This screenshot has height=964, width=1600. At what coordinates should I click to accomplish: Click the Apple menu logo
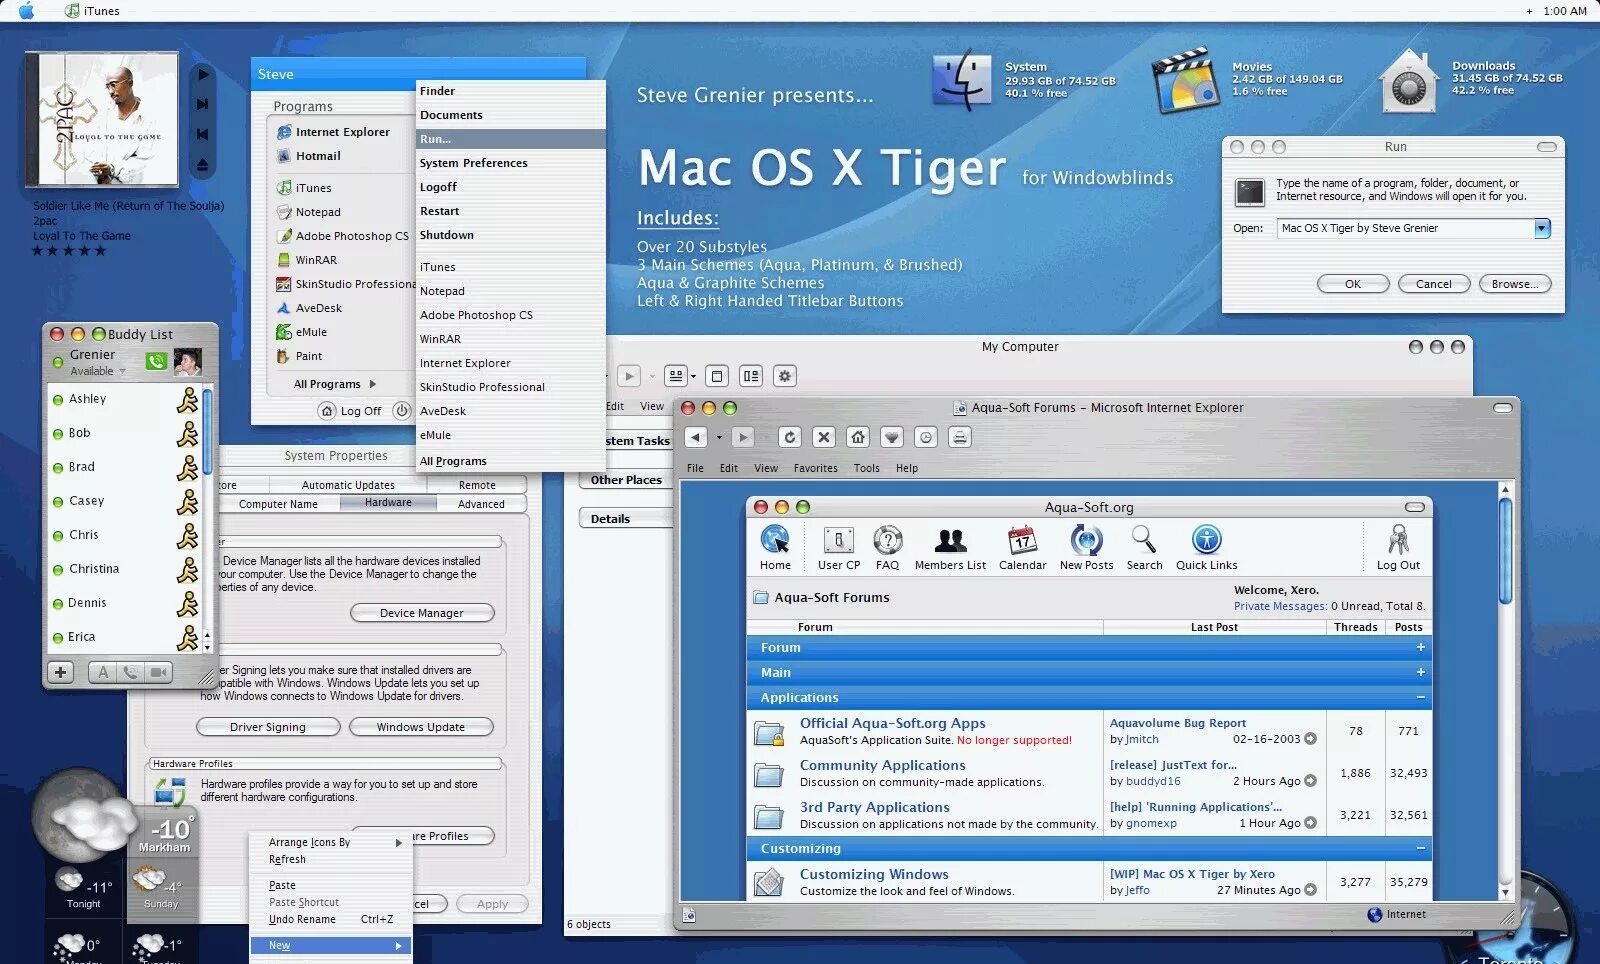pyautogui.click(x=27, y=11)
